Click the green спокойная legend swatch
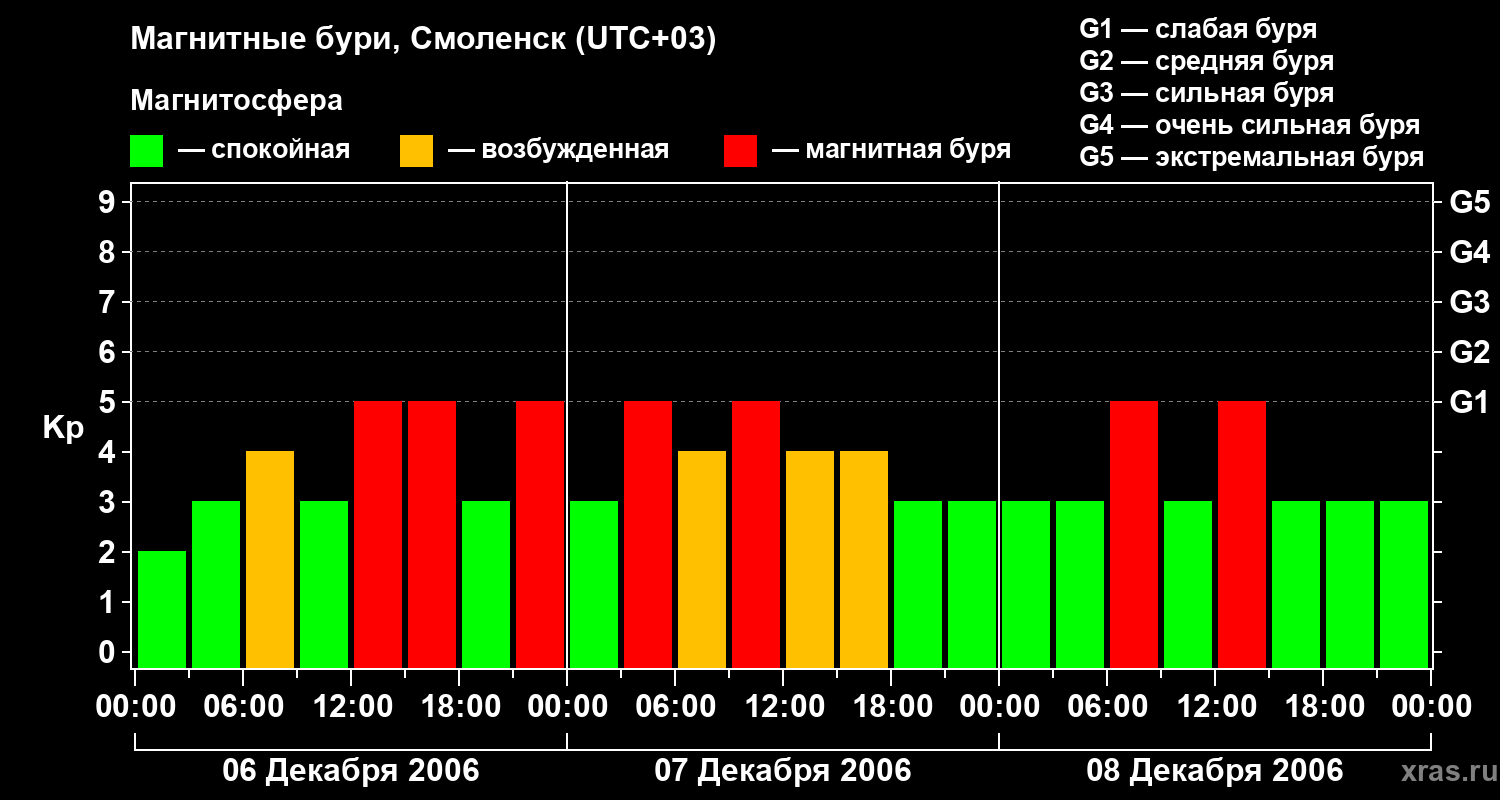The image size is (1500, 800). [146, 151]
